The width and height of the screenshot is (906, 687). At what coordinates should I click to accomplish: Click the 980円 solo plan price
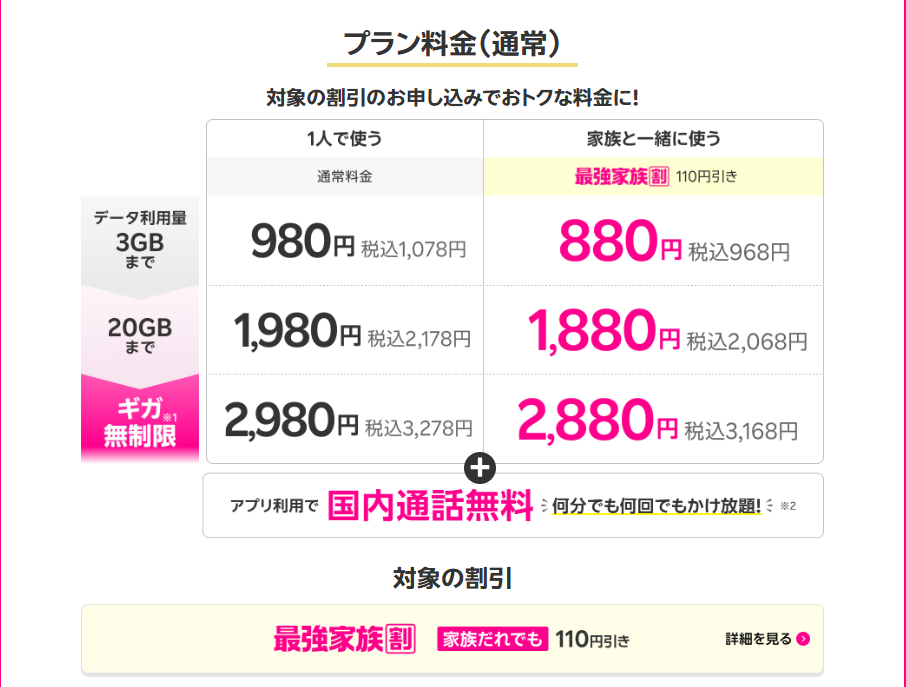click(x=303, y=241)
